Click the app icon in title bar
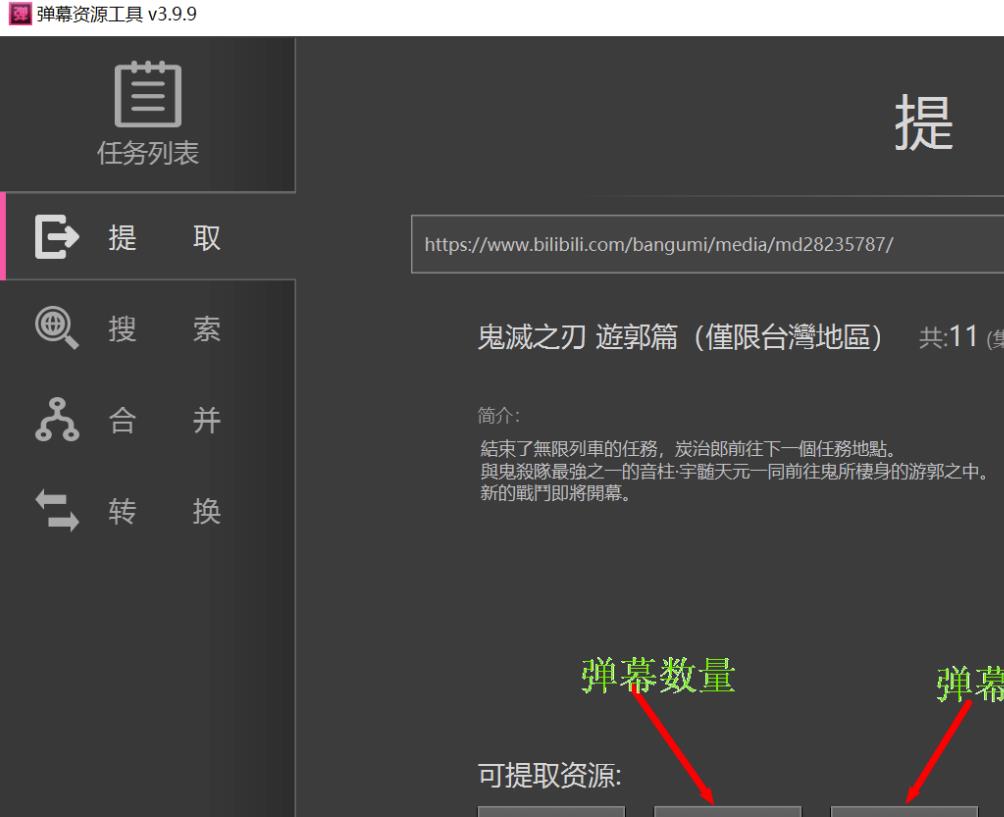Screen dimensions: 1004x817 tap(20, 14)
